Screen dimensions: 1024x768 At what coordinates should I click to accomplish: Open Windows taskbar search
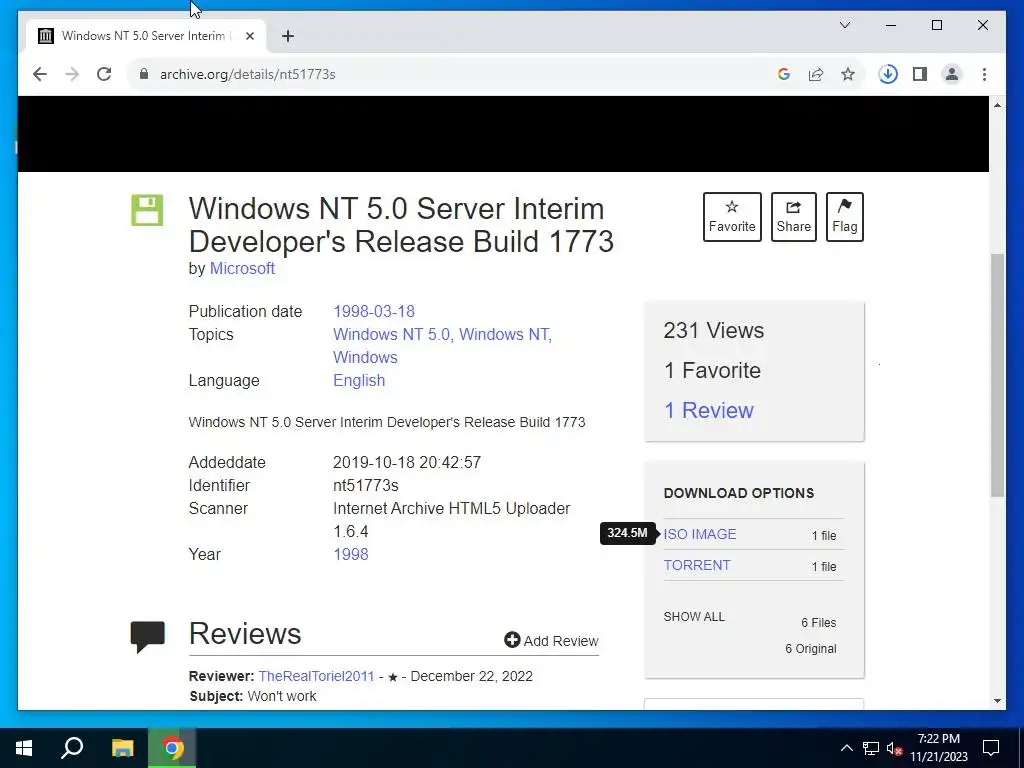72,748
